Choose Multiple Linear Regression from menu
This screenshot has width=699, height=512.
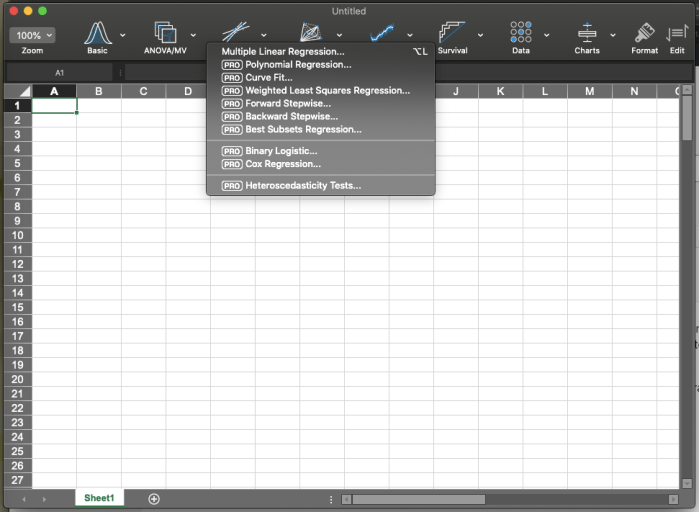[x=283, y=51]
